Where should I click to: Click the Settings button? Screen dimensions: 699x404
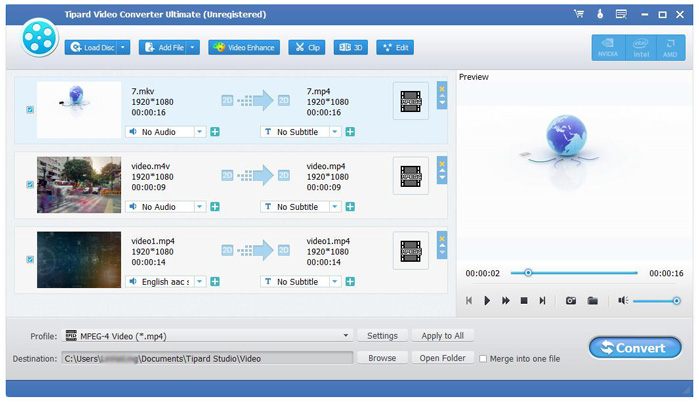tap(382, 336)
